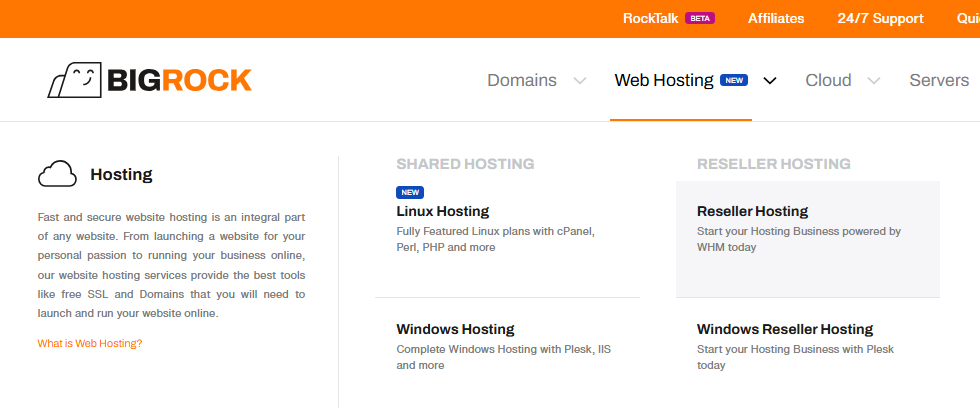
Task: Select Windows Hosting
Action: [455, 329]
